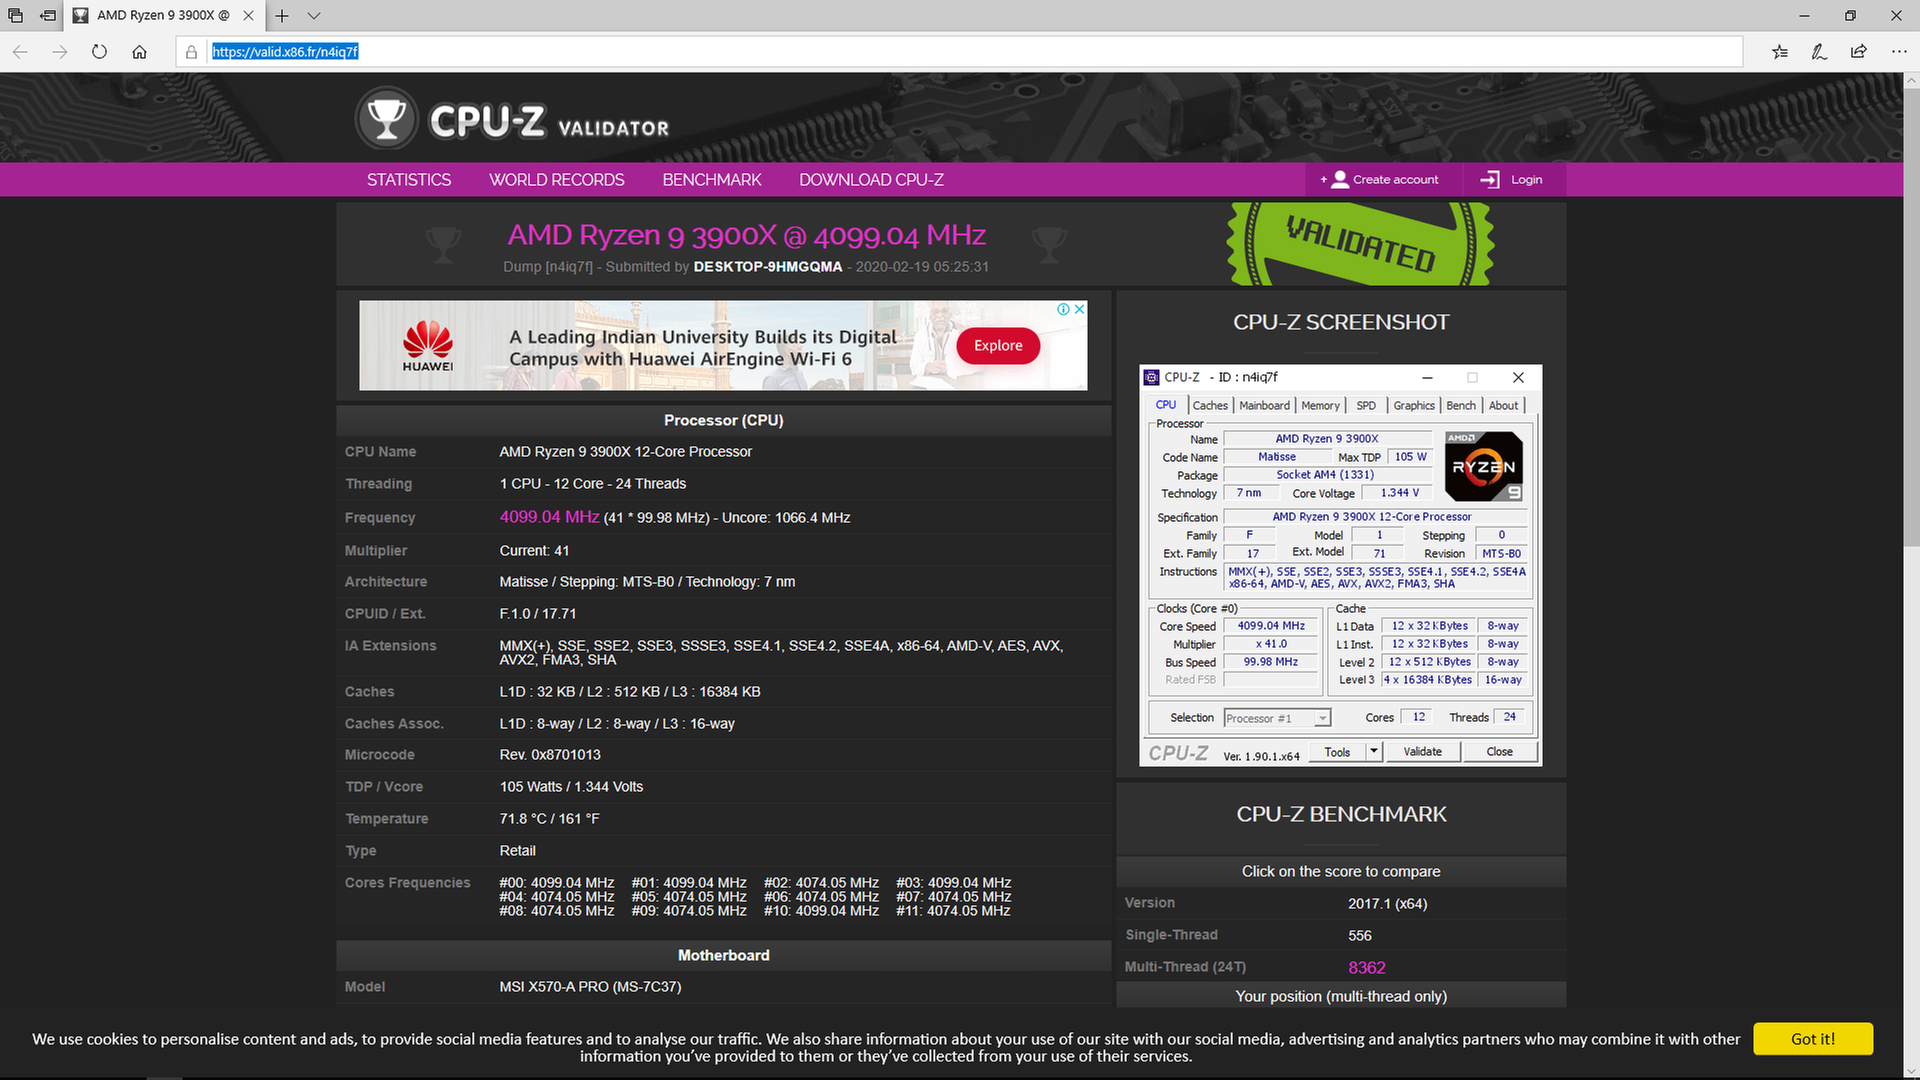Click the page title AMD Ryzen 9 3900X
This screenshot has height=1080, width=1920.
pos(746,235)
